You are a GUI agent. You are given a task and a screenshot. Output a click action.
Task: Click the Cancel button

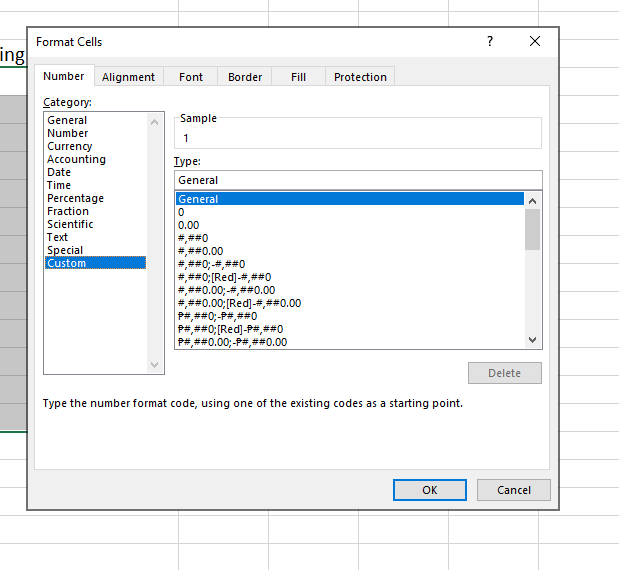pos(513,490)
